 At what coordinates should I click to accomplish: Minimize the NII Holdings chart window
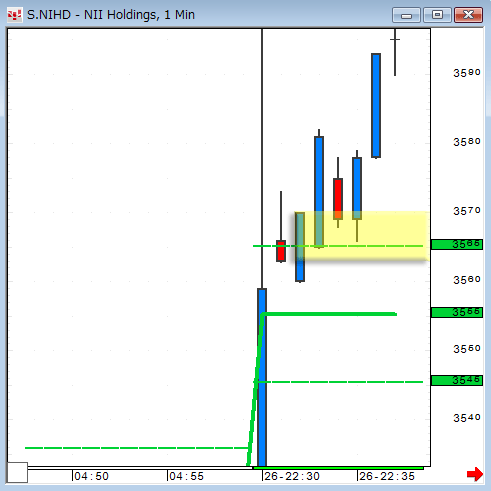click(x=406, y=15)
